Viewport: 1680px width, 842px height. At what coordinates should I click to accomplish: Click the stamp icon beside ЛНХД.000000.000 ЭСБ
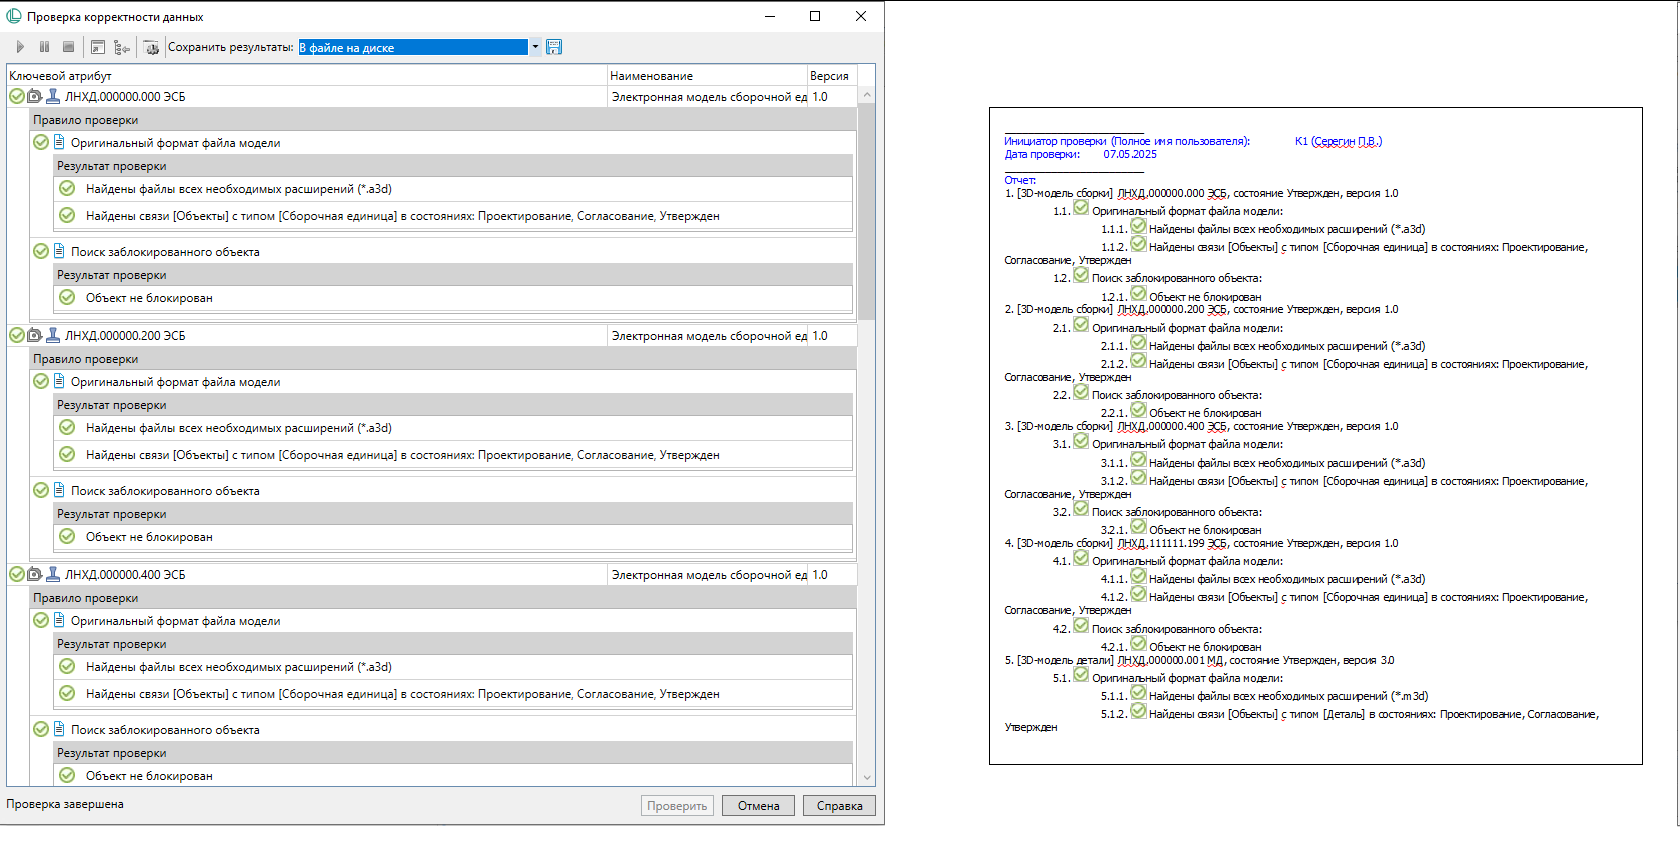click(53, 97)
